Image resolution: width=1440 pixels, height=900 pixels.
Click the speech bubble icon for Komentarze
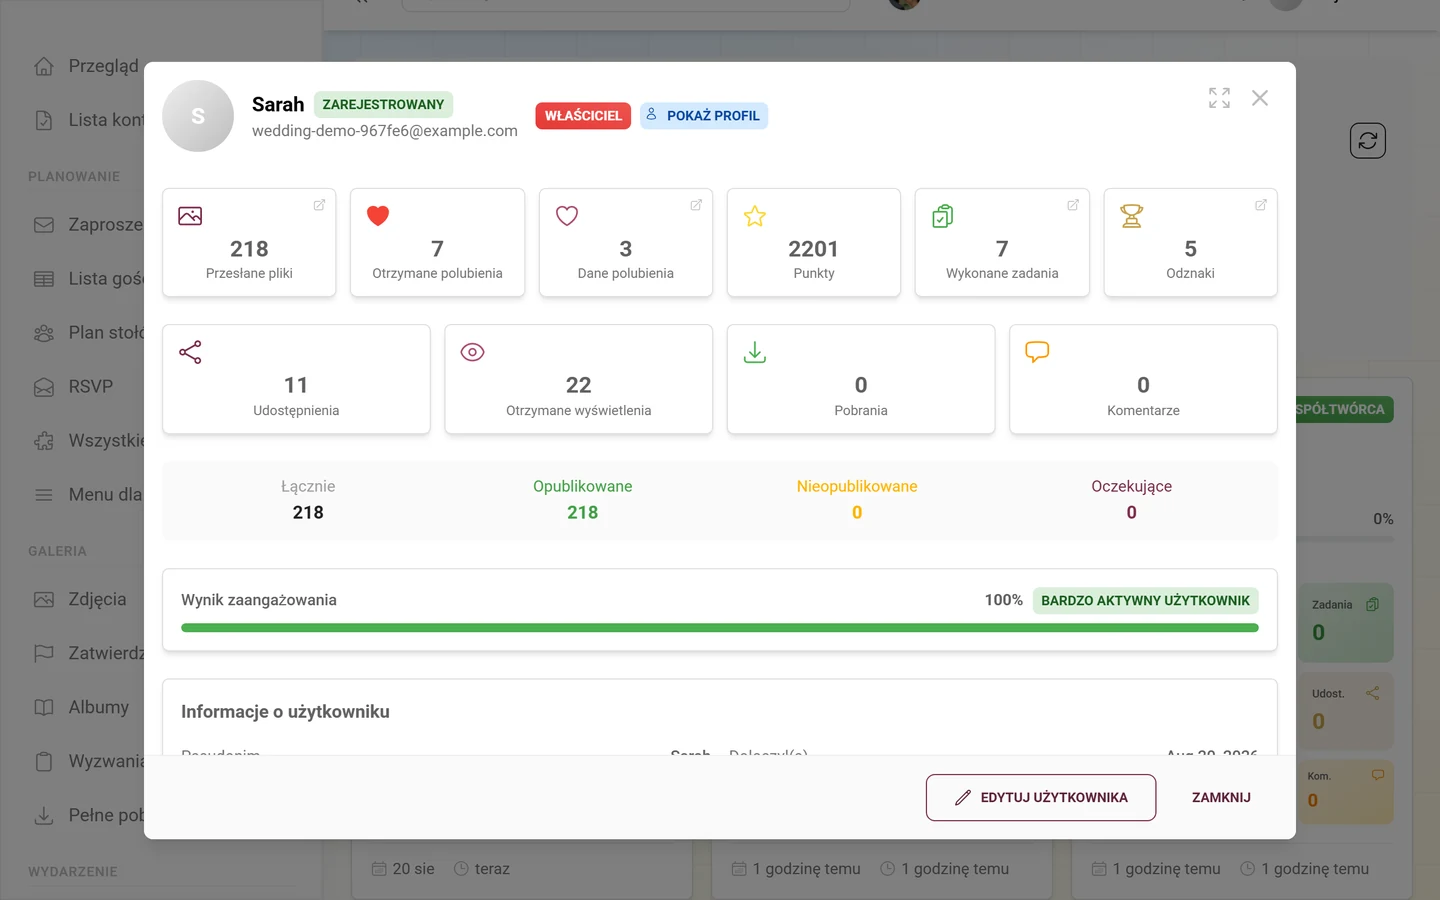point(1037,352)
